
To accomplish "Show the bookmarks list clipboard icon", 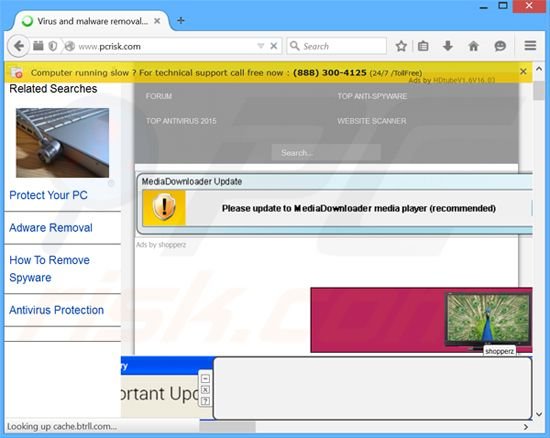I will (423, 46).
